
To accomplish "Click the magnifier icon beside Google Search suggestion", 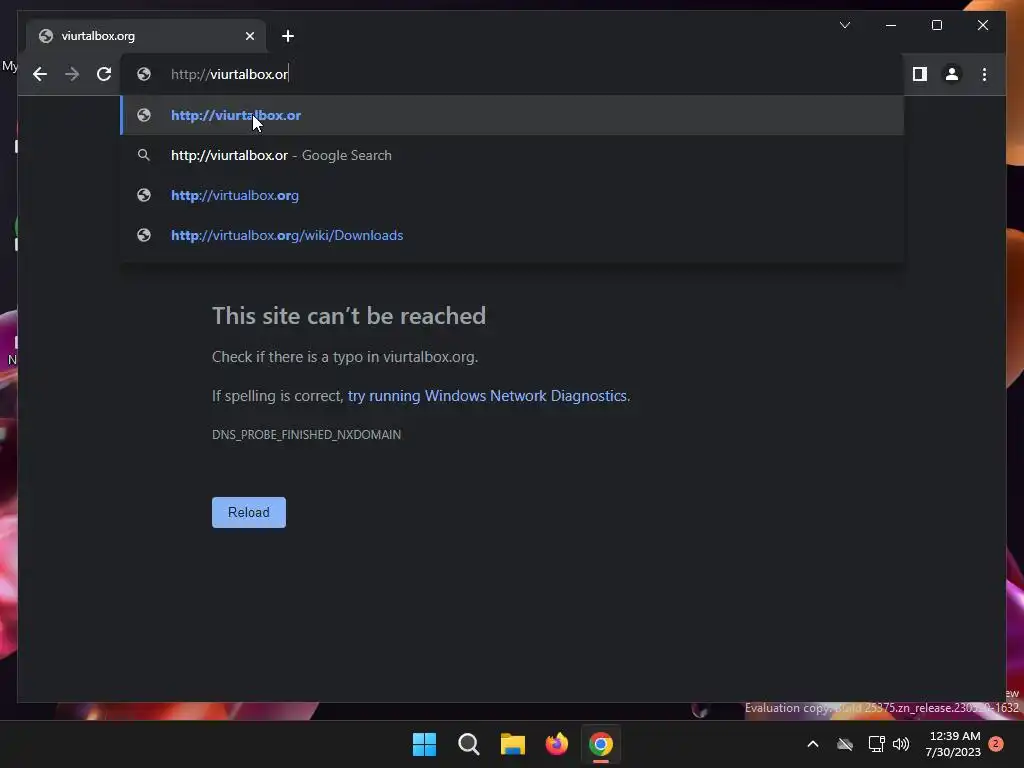I will pos(144,155).
